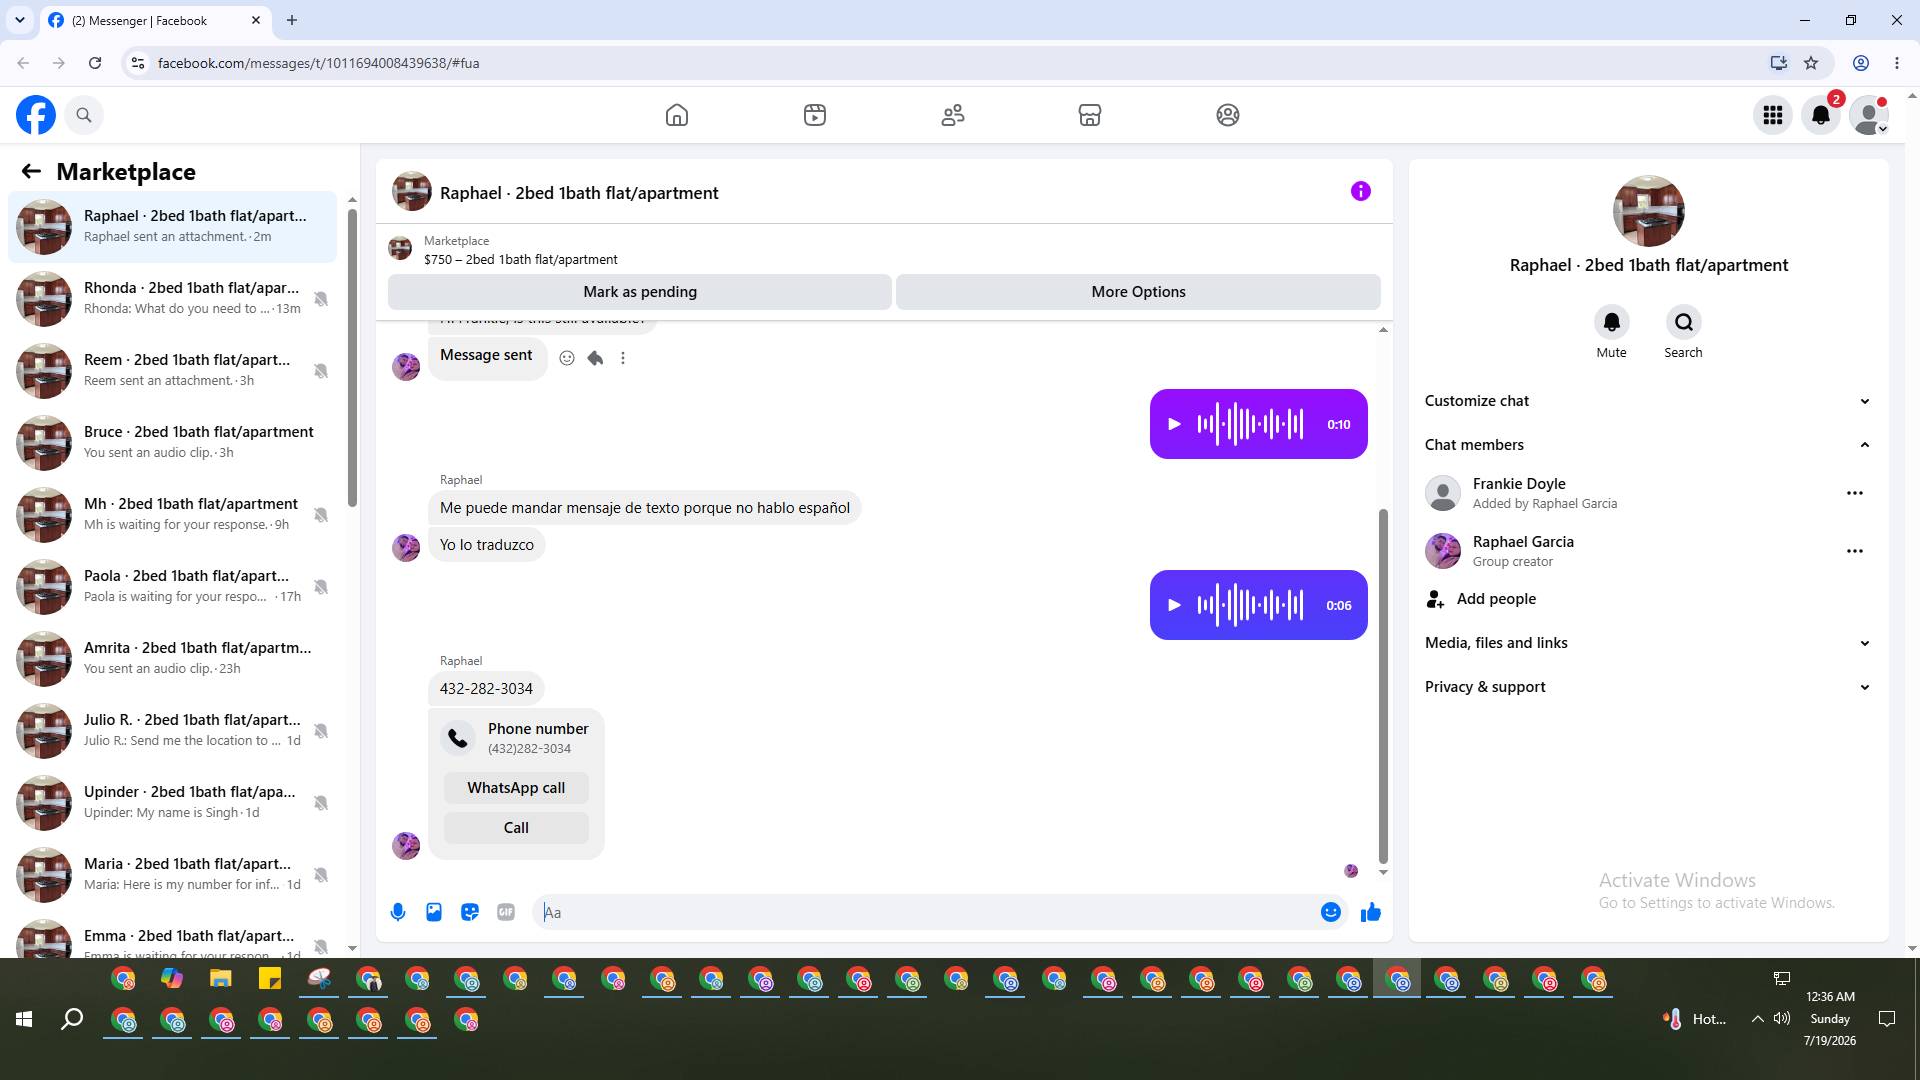Click the browser address bar URL
Screen dimensions: 1920x1080
319,63
